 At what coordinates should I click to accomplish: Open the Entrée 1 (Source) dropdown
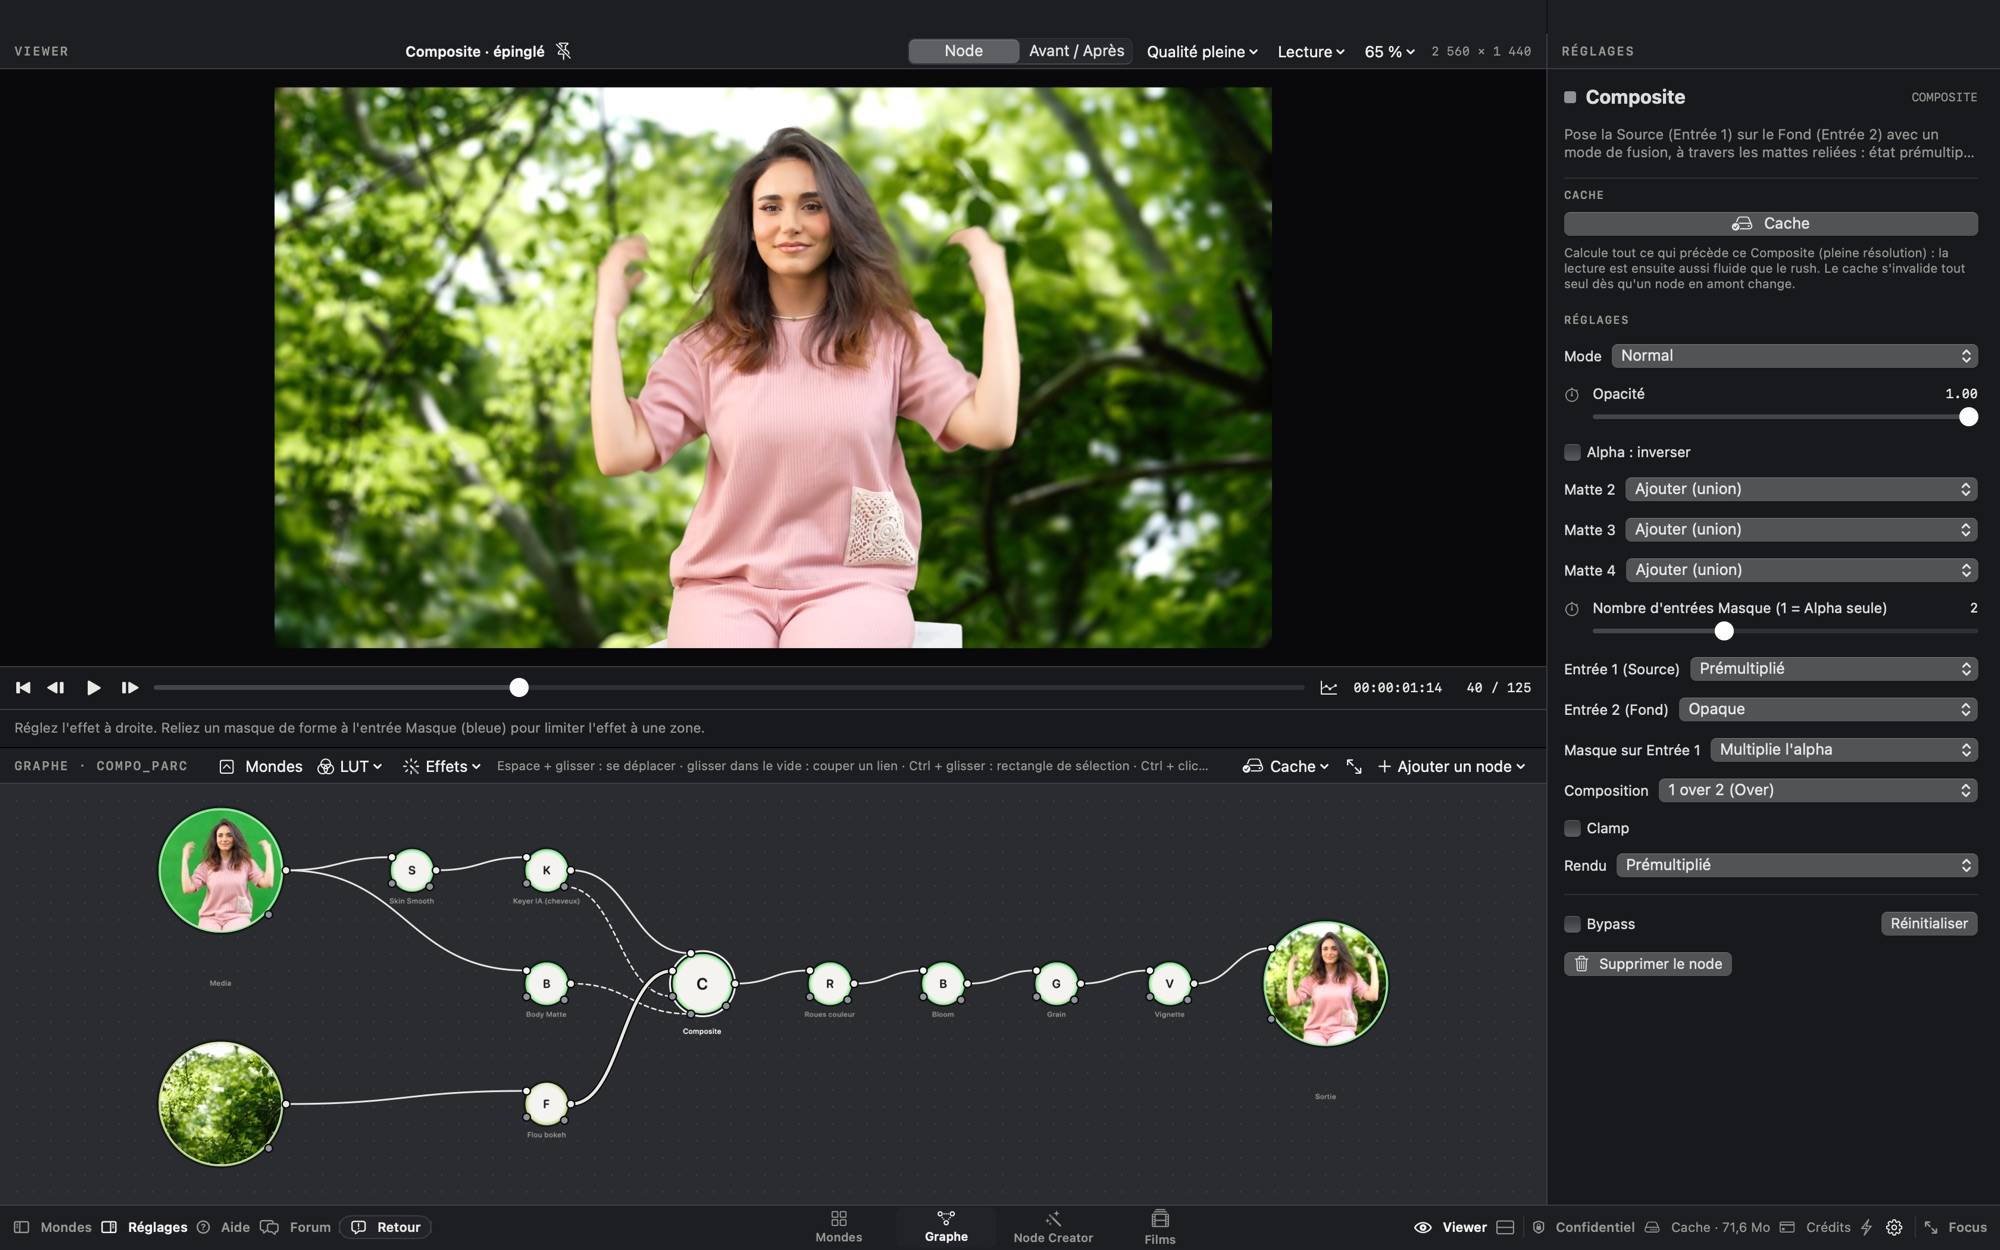point(1833,669)
